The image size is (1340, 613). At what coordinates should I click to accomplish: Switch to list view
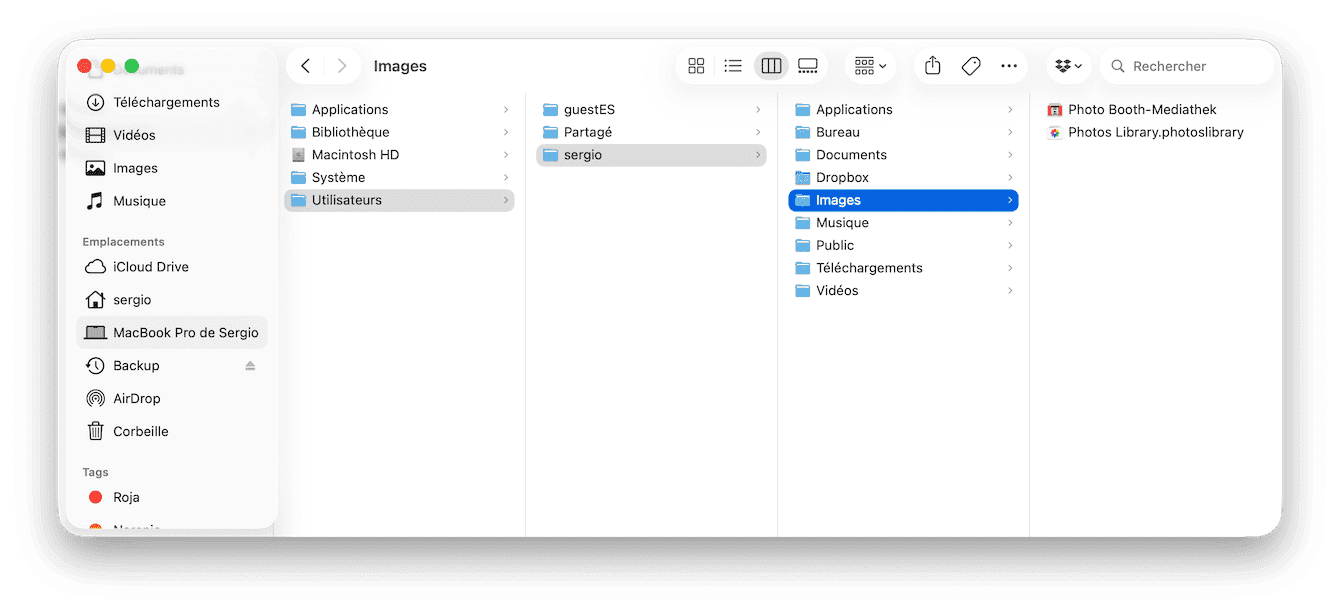(x=733, y=65)
